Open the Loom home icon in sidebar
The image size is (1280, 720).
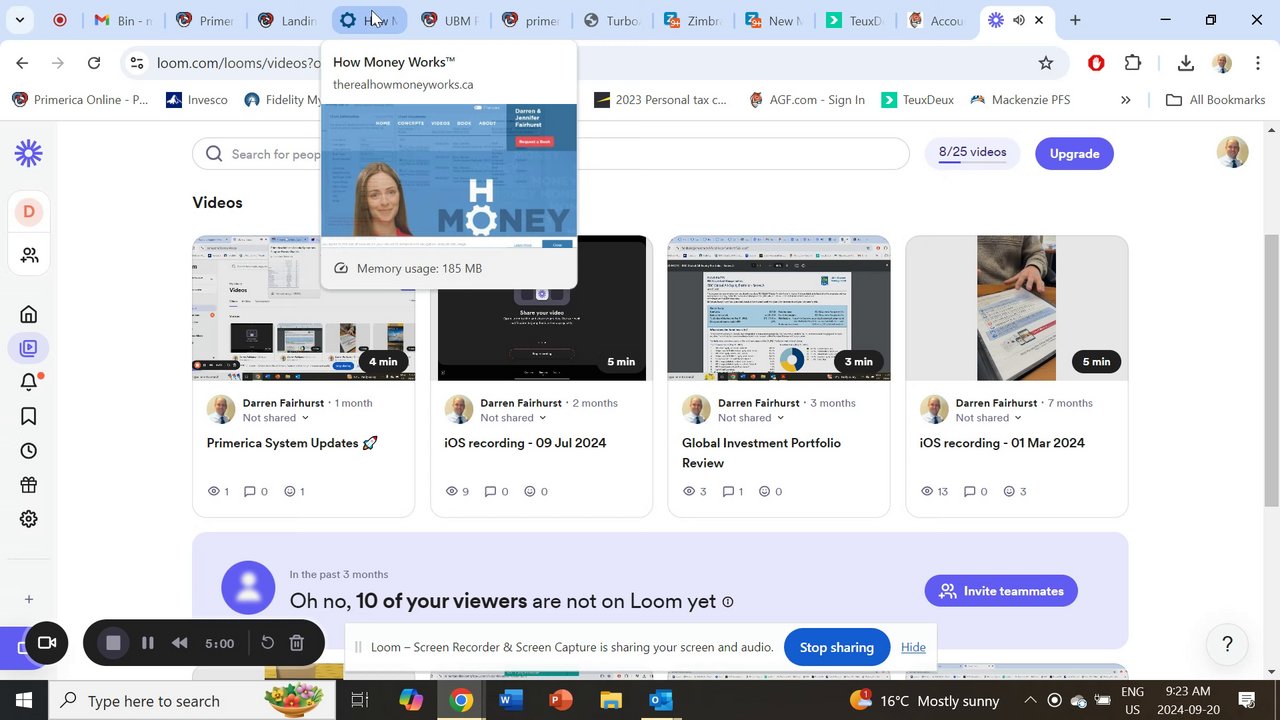coord(29,314)
